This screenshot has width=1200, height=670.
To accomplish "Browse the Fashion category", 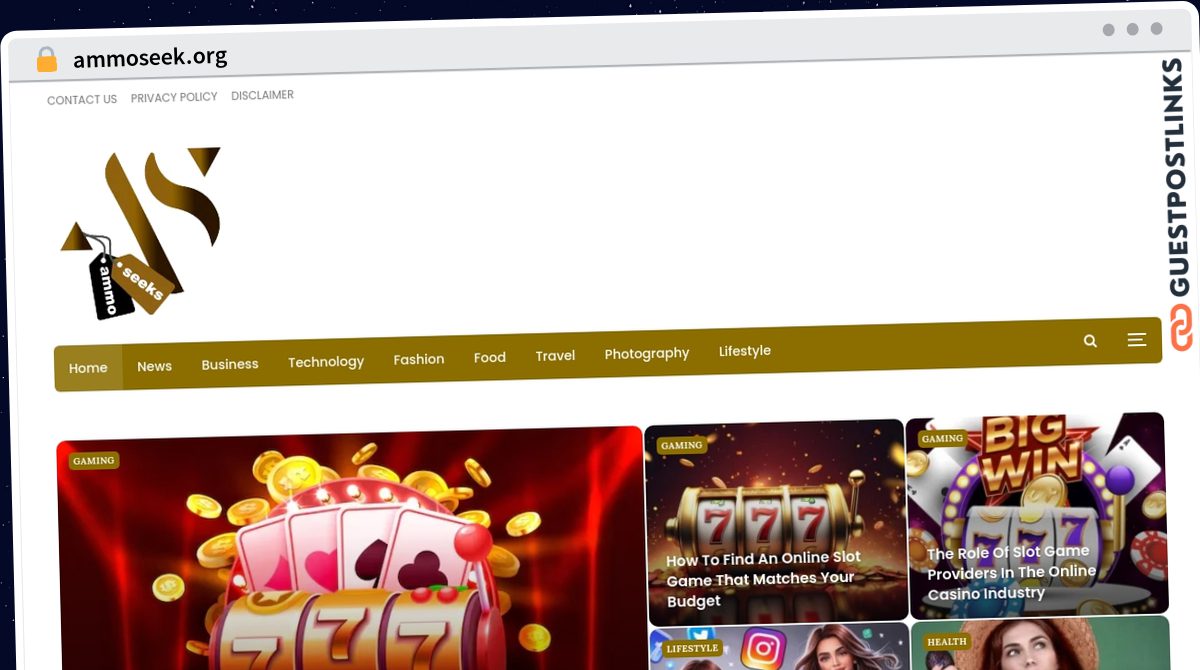I will (419, 359).
